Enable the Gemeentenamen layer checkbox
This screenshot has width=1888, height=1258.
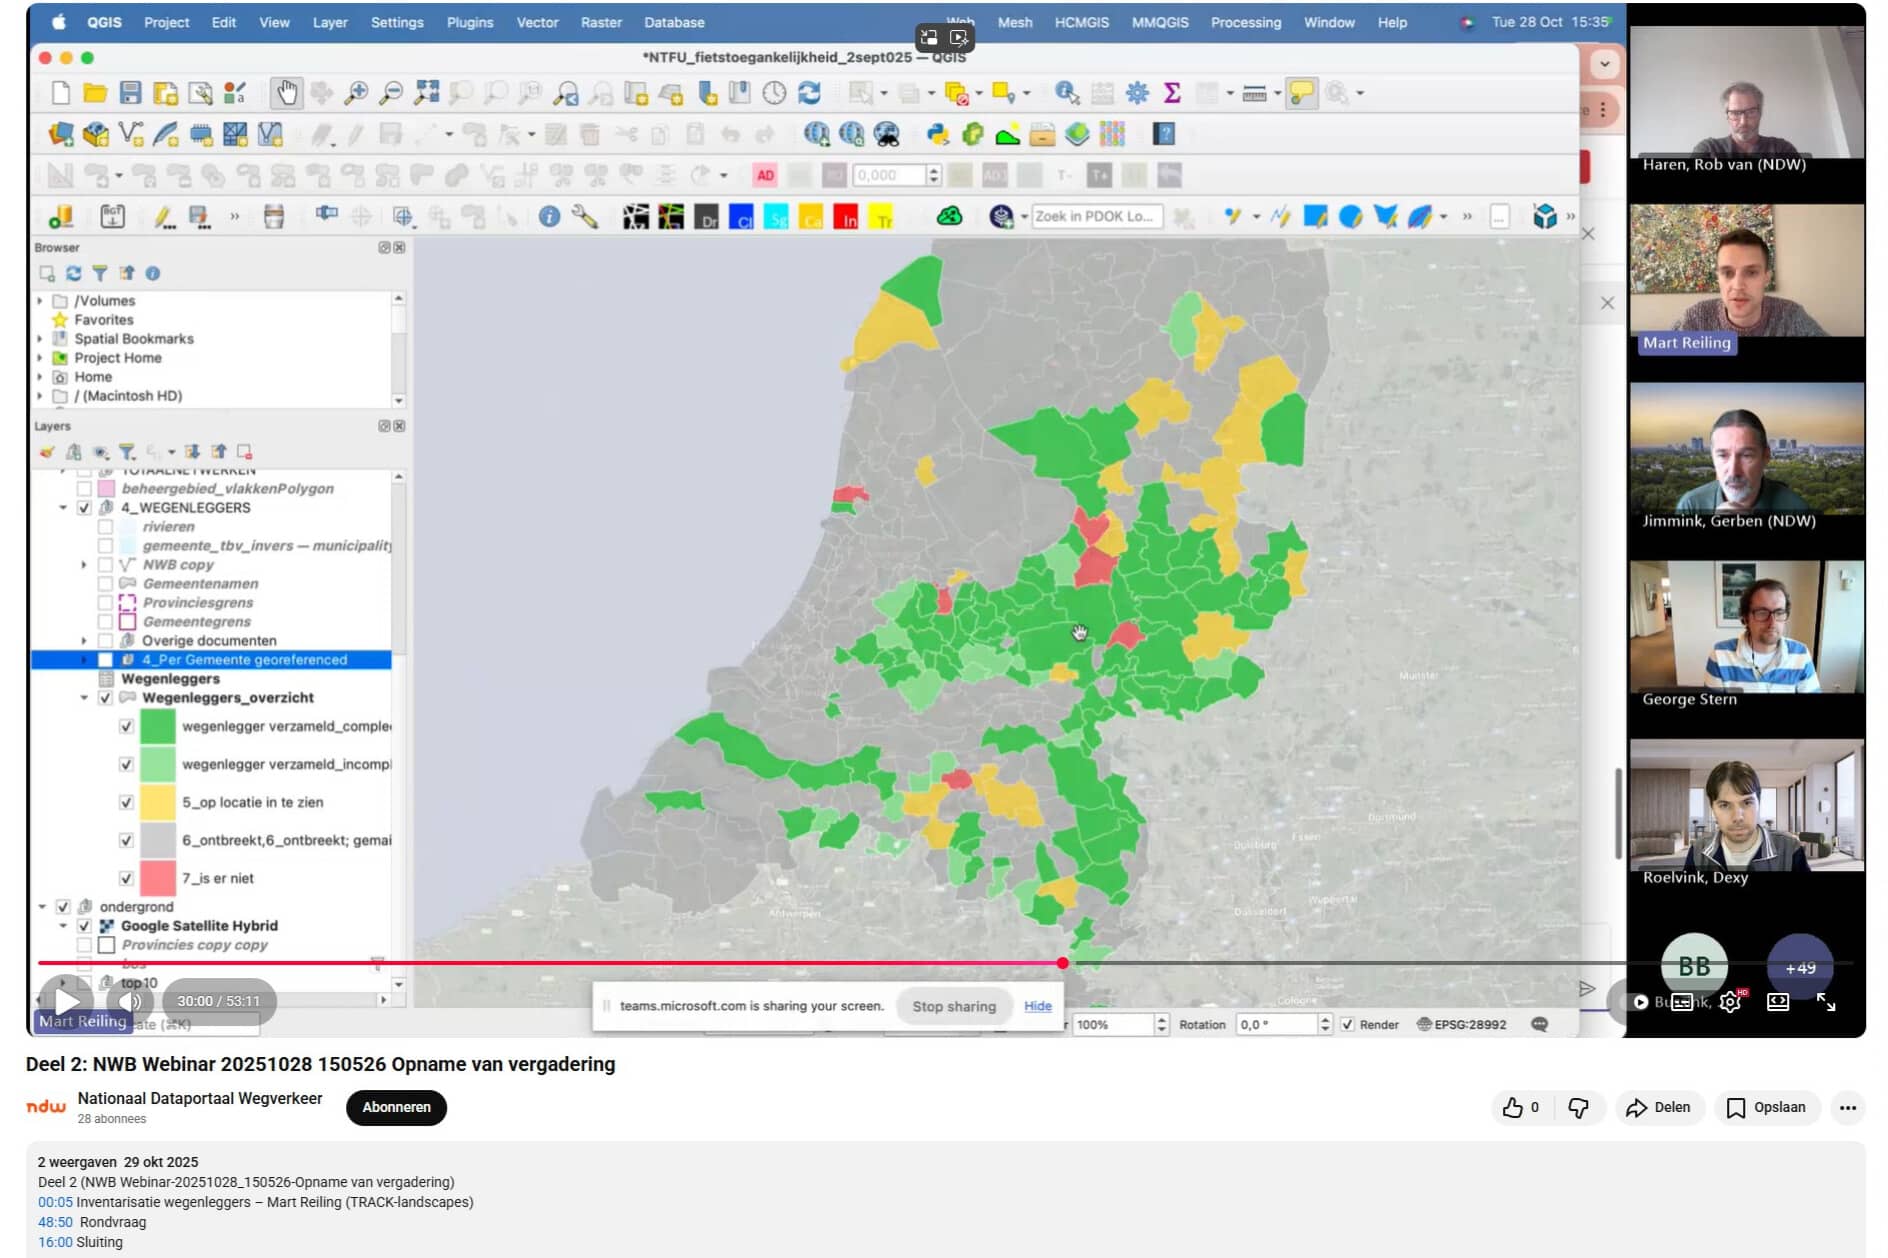pyautogui.click(x=105, y=583)
